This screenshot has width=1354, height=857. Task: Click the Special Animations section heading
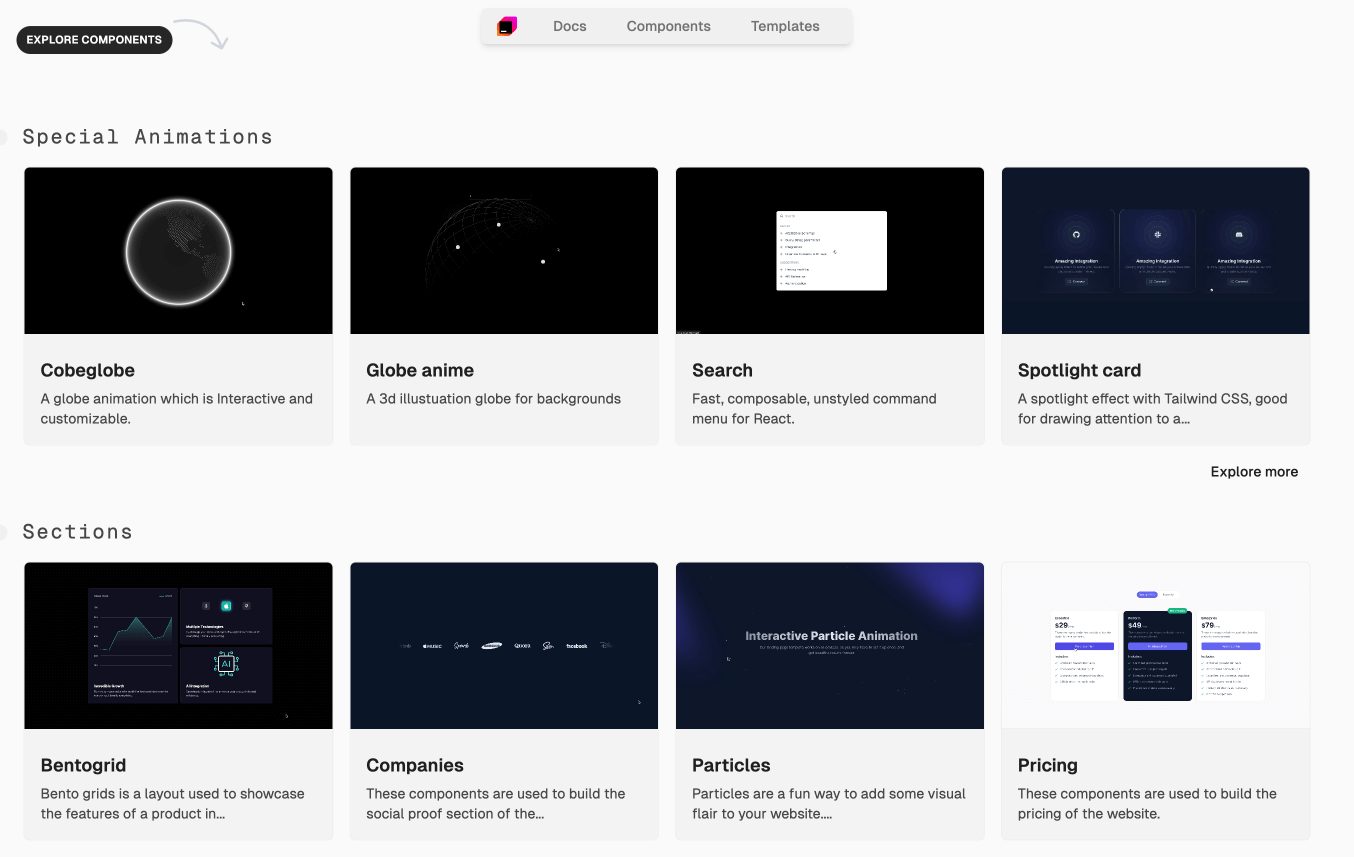click(x=147, y=137)
